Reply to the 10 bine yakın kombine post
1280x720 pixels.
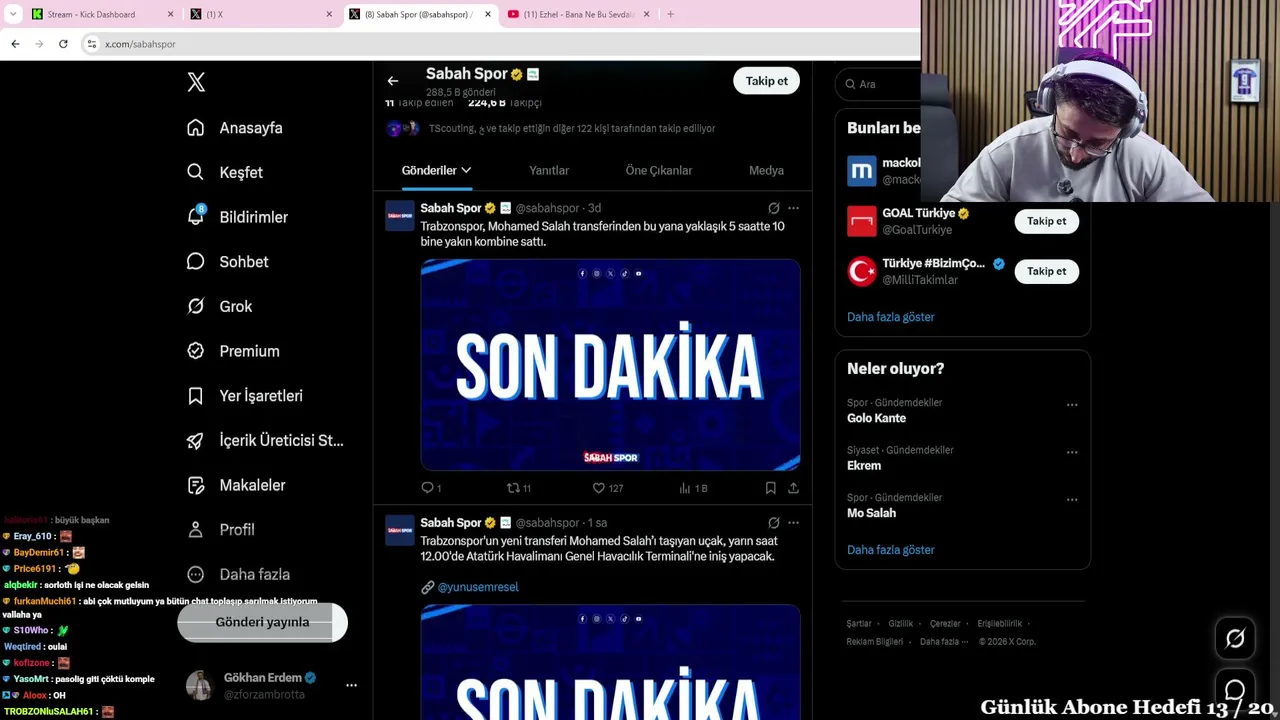[431, 488]
